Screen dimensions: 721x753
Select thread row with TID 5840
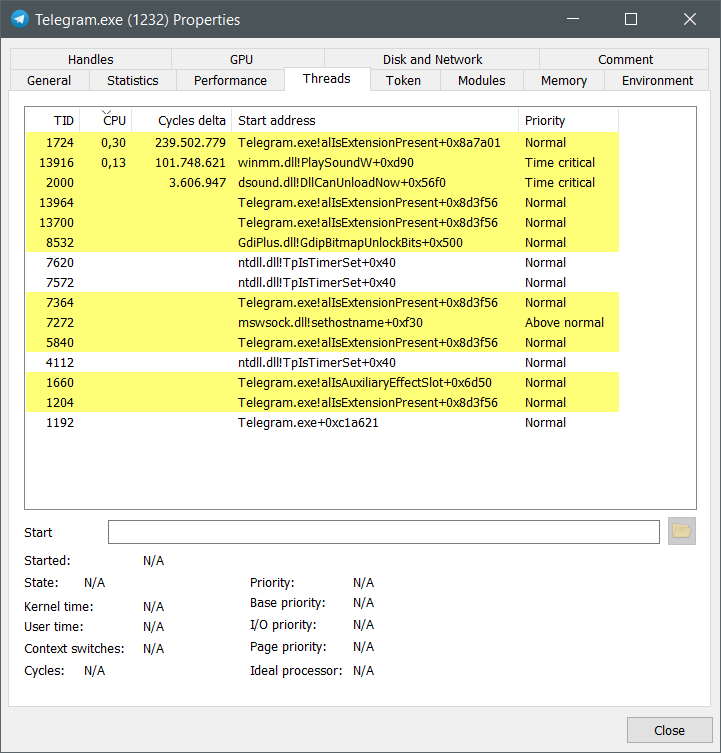[322, 343]
